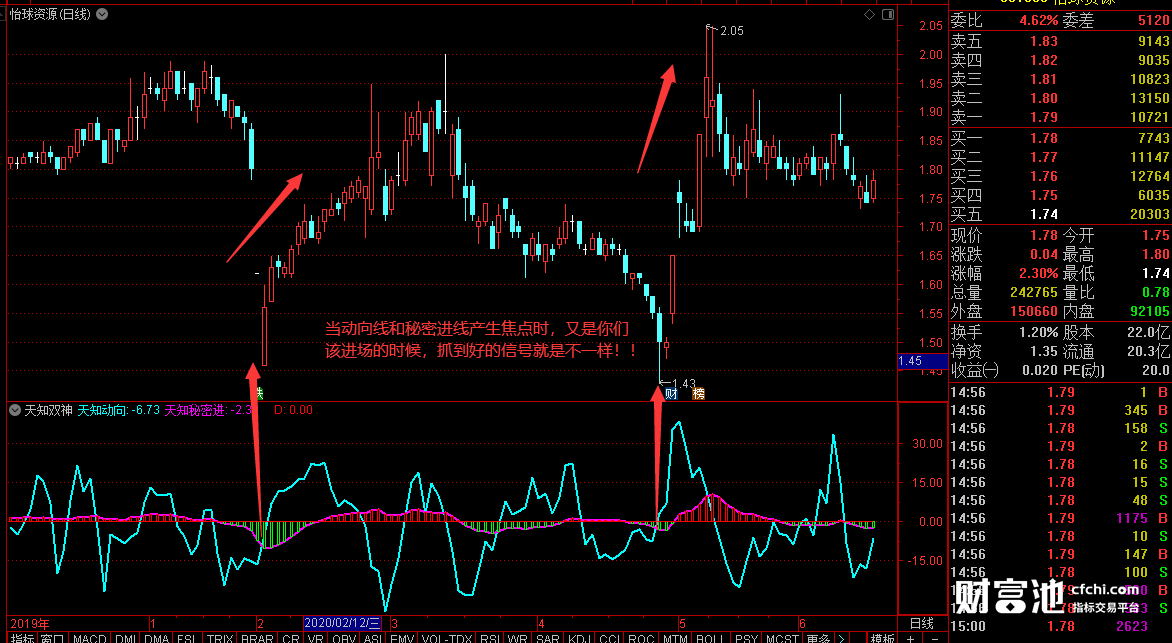Open the 窗口 tab
Image resolution: width=1172 pixels, height=643 pixels.
coord(52,639)
